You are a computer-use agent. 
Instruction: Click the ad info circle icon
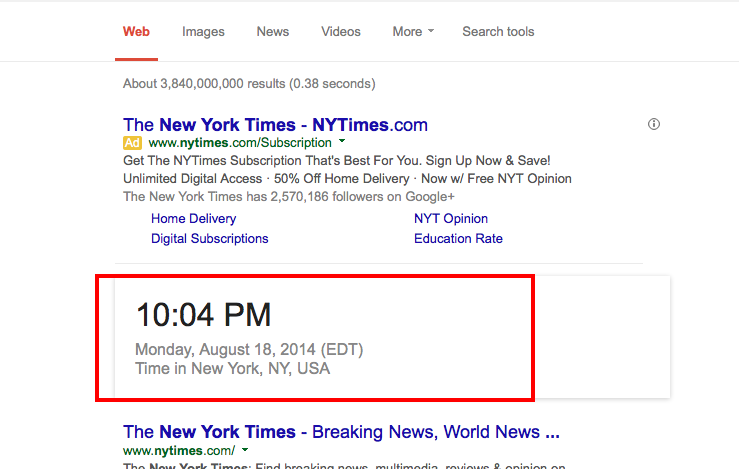653,124
